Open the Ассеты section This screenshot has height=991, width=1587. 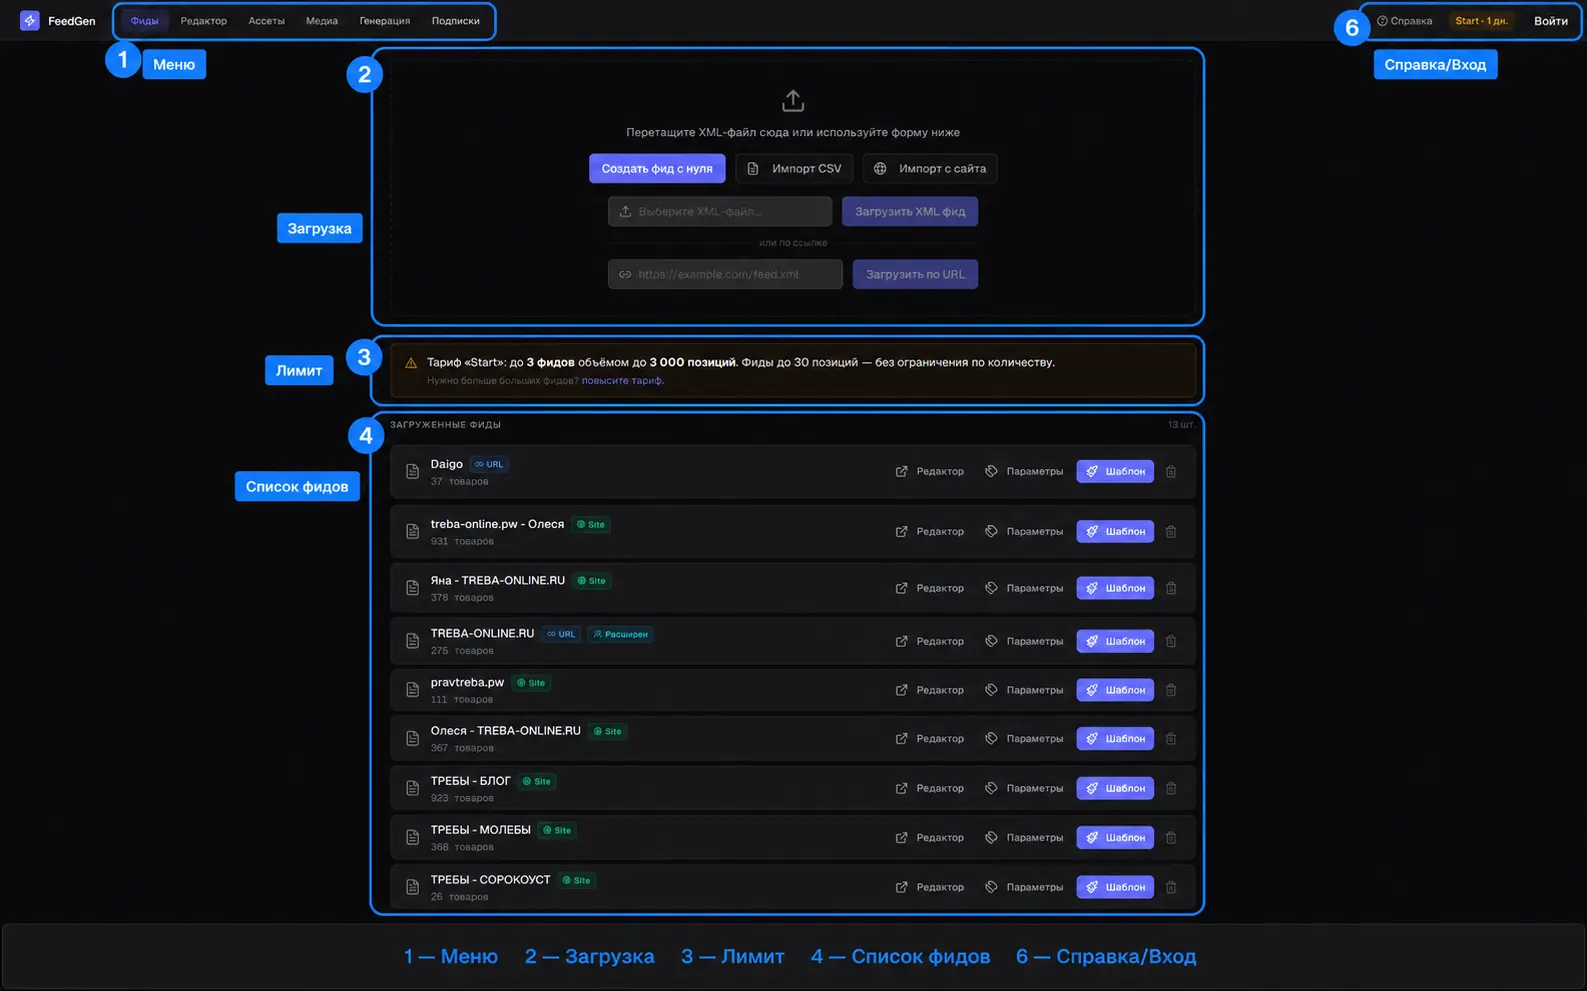click(x=266, y=21)
